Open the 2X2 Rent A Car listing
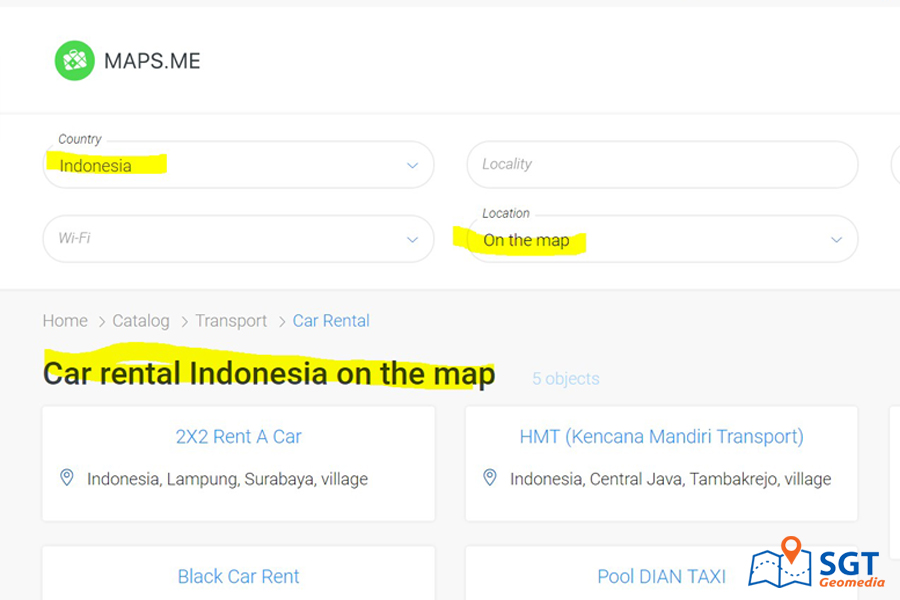The width and height of the screenshot is (900, 600). [239, 437]
